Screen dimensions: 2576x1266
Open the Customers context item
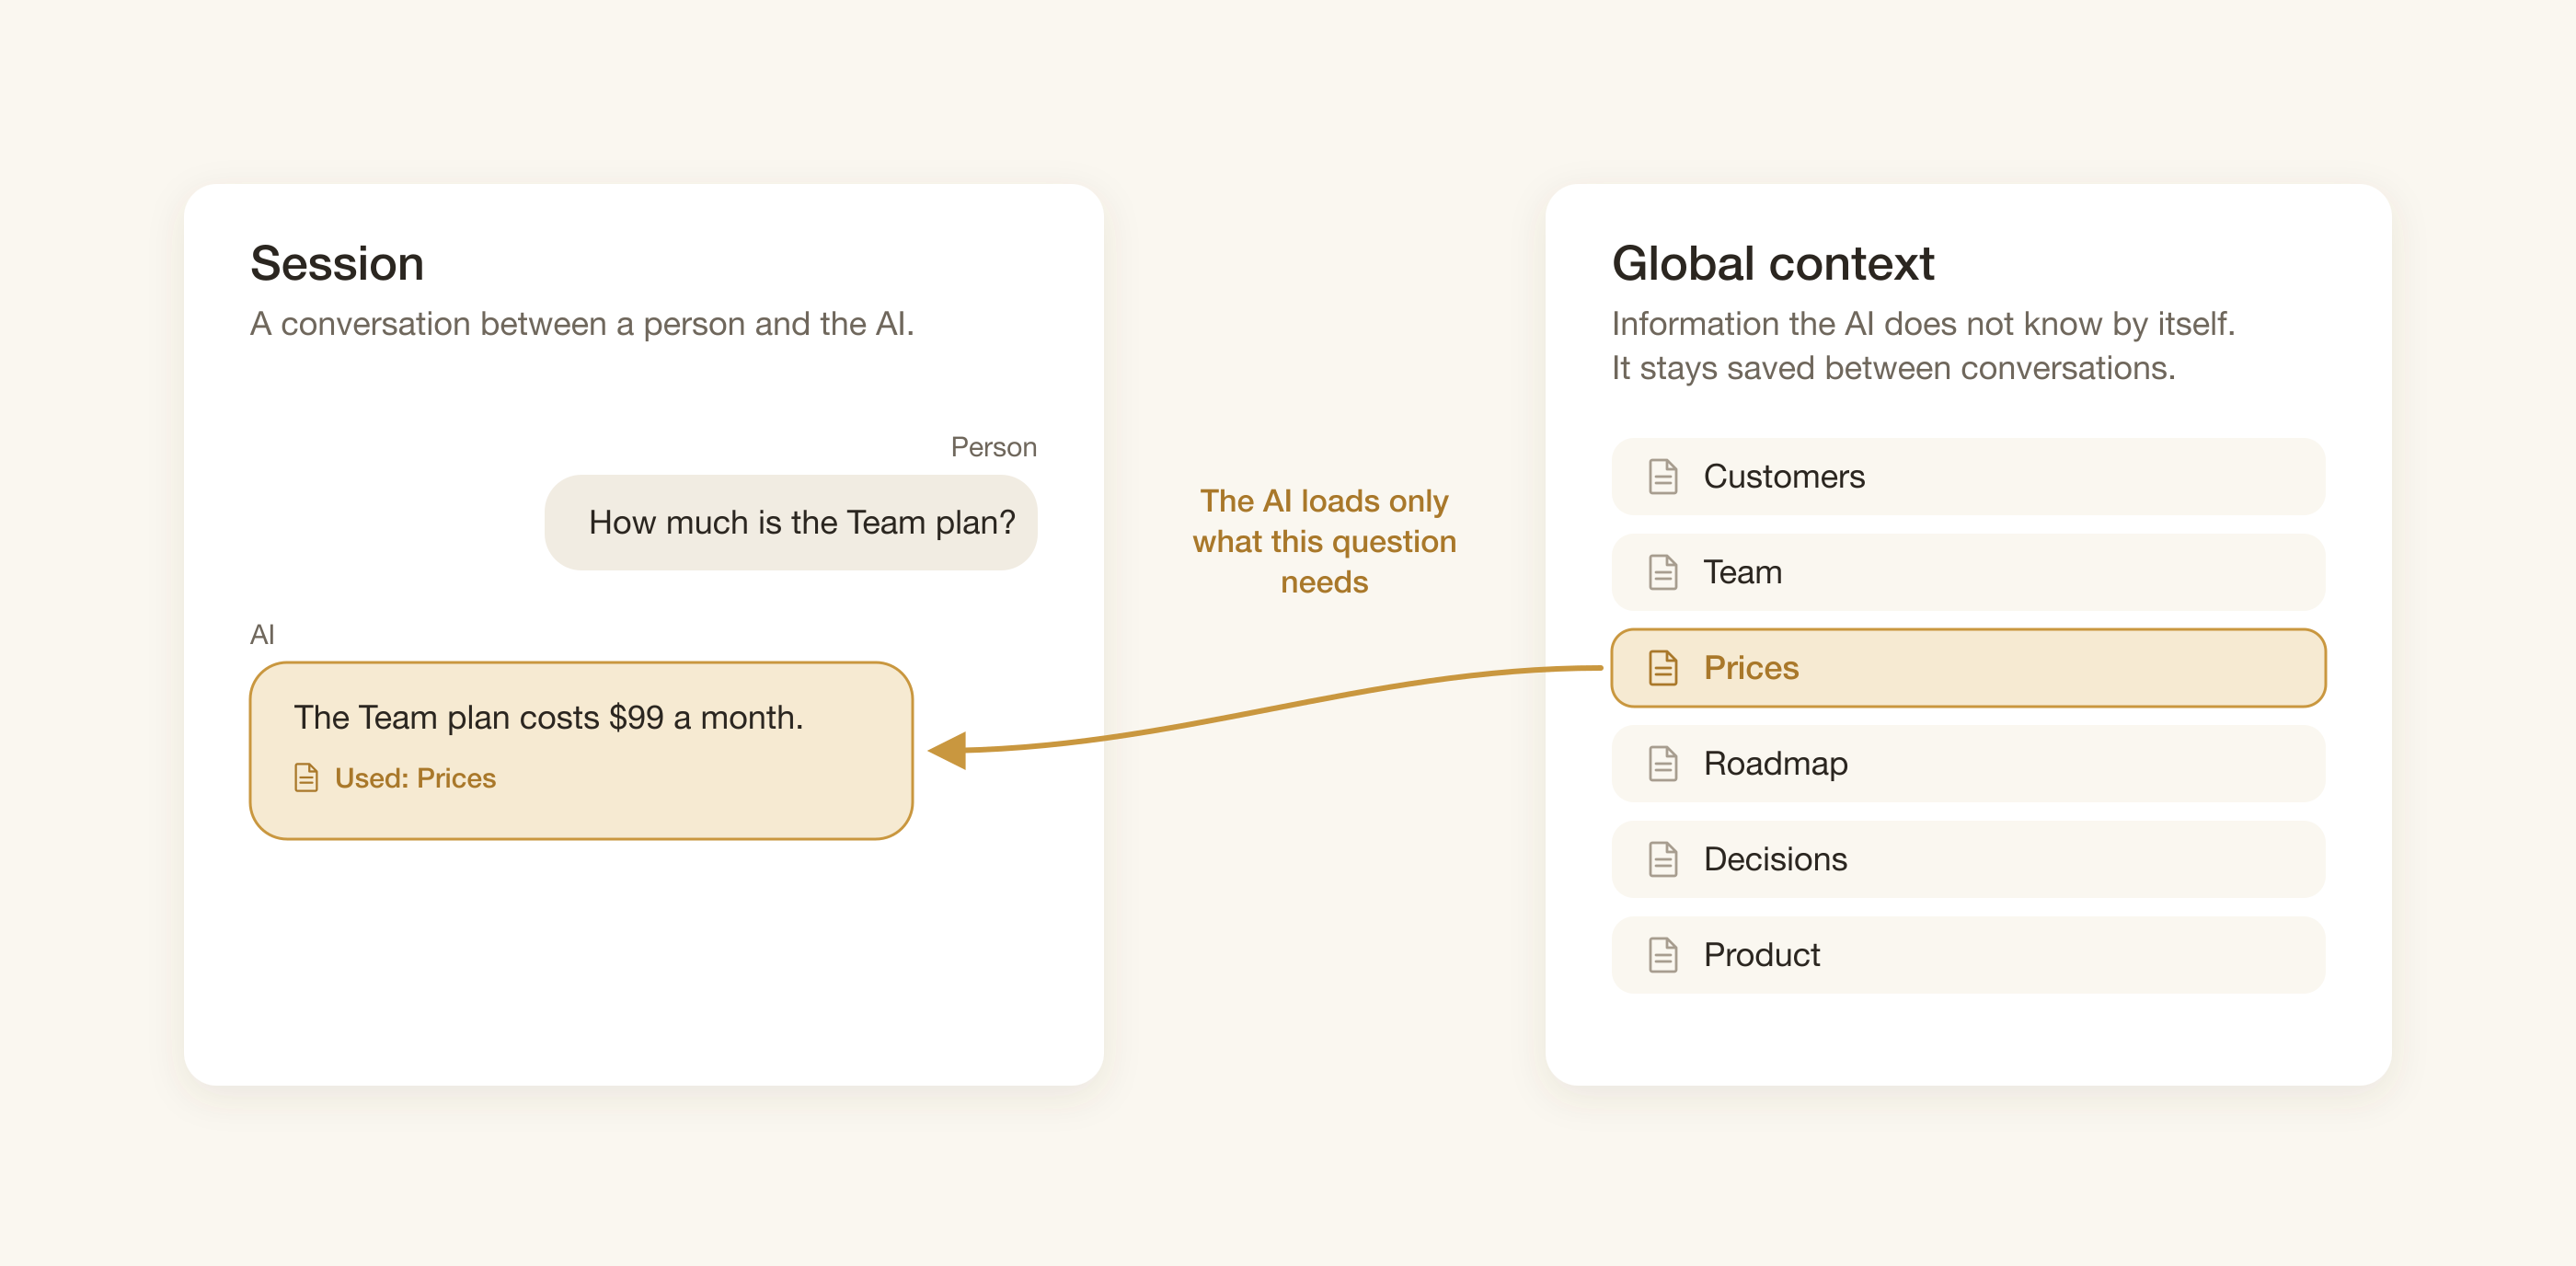tap(1967, 476)
